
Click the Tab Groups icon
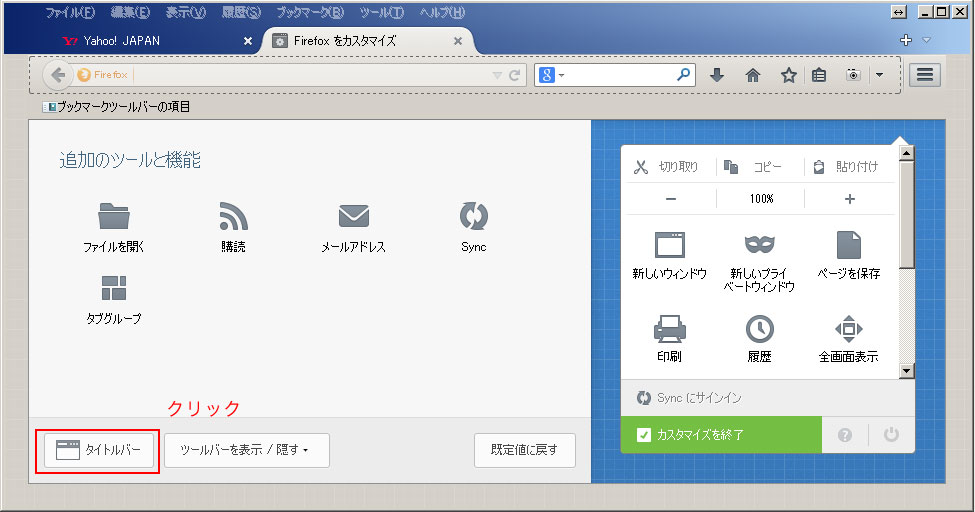pos(114,288)
